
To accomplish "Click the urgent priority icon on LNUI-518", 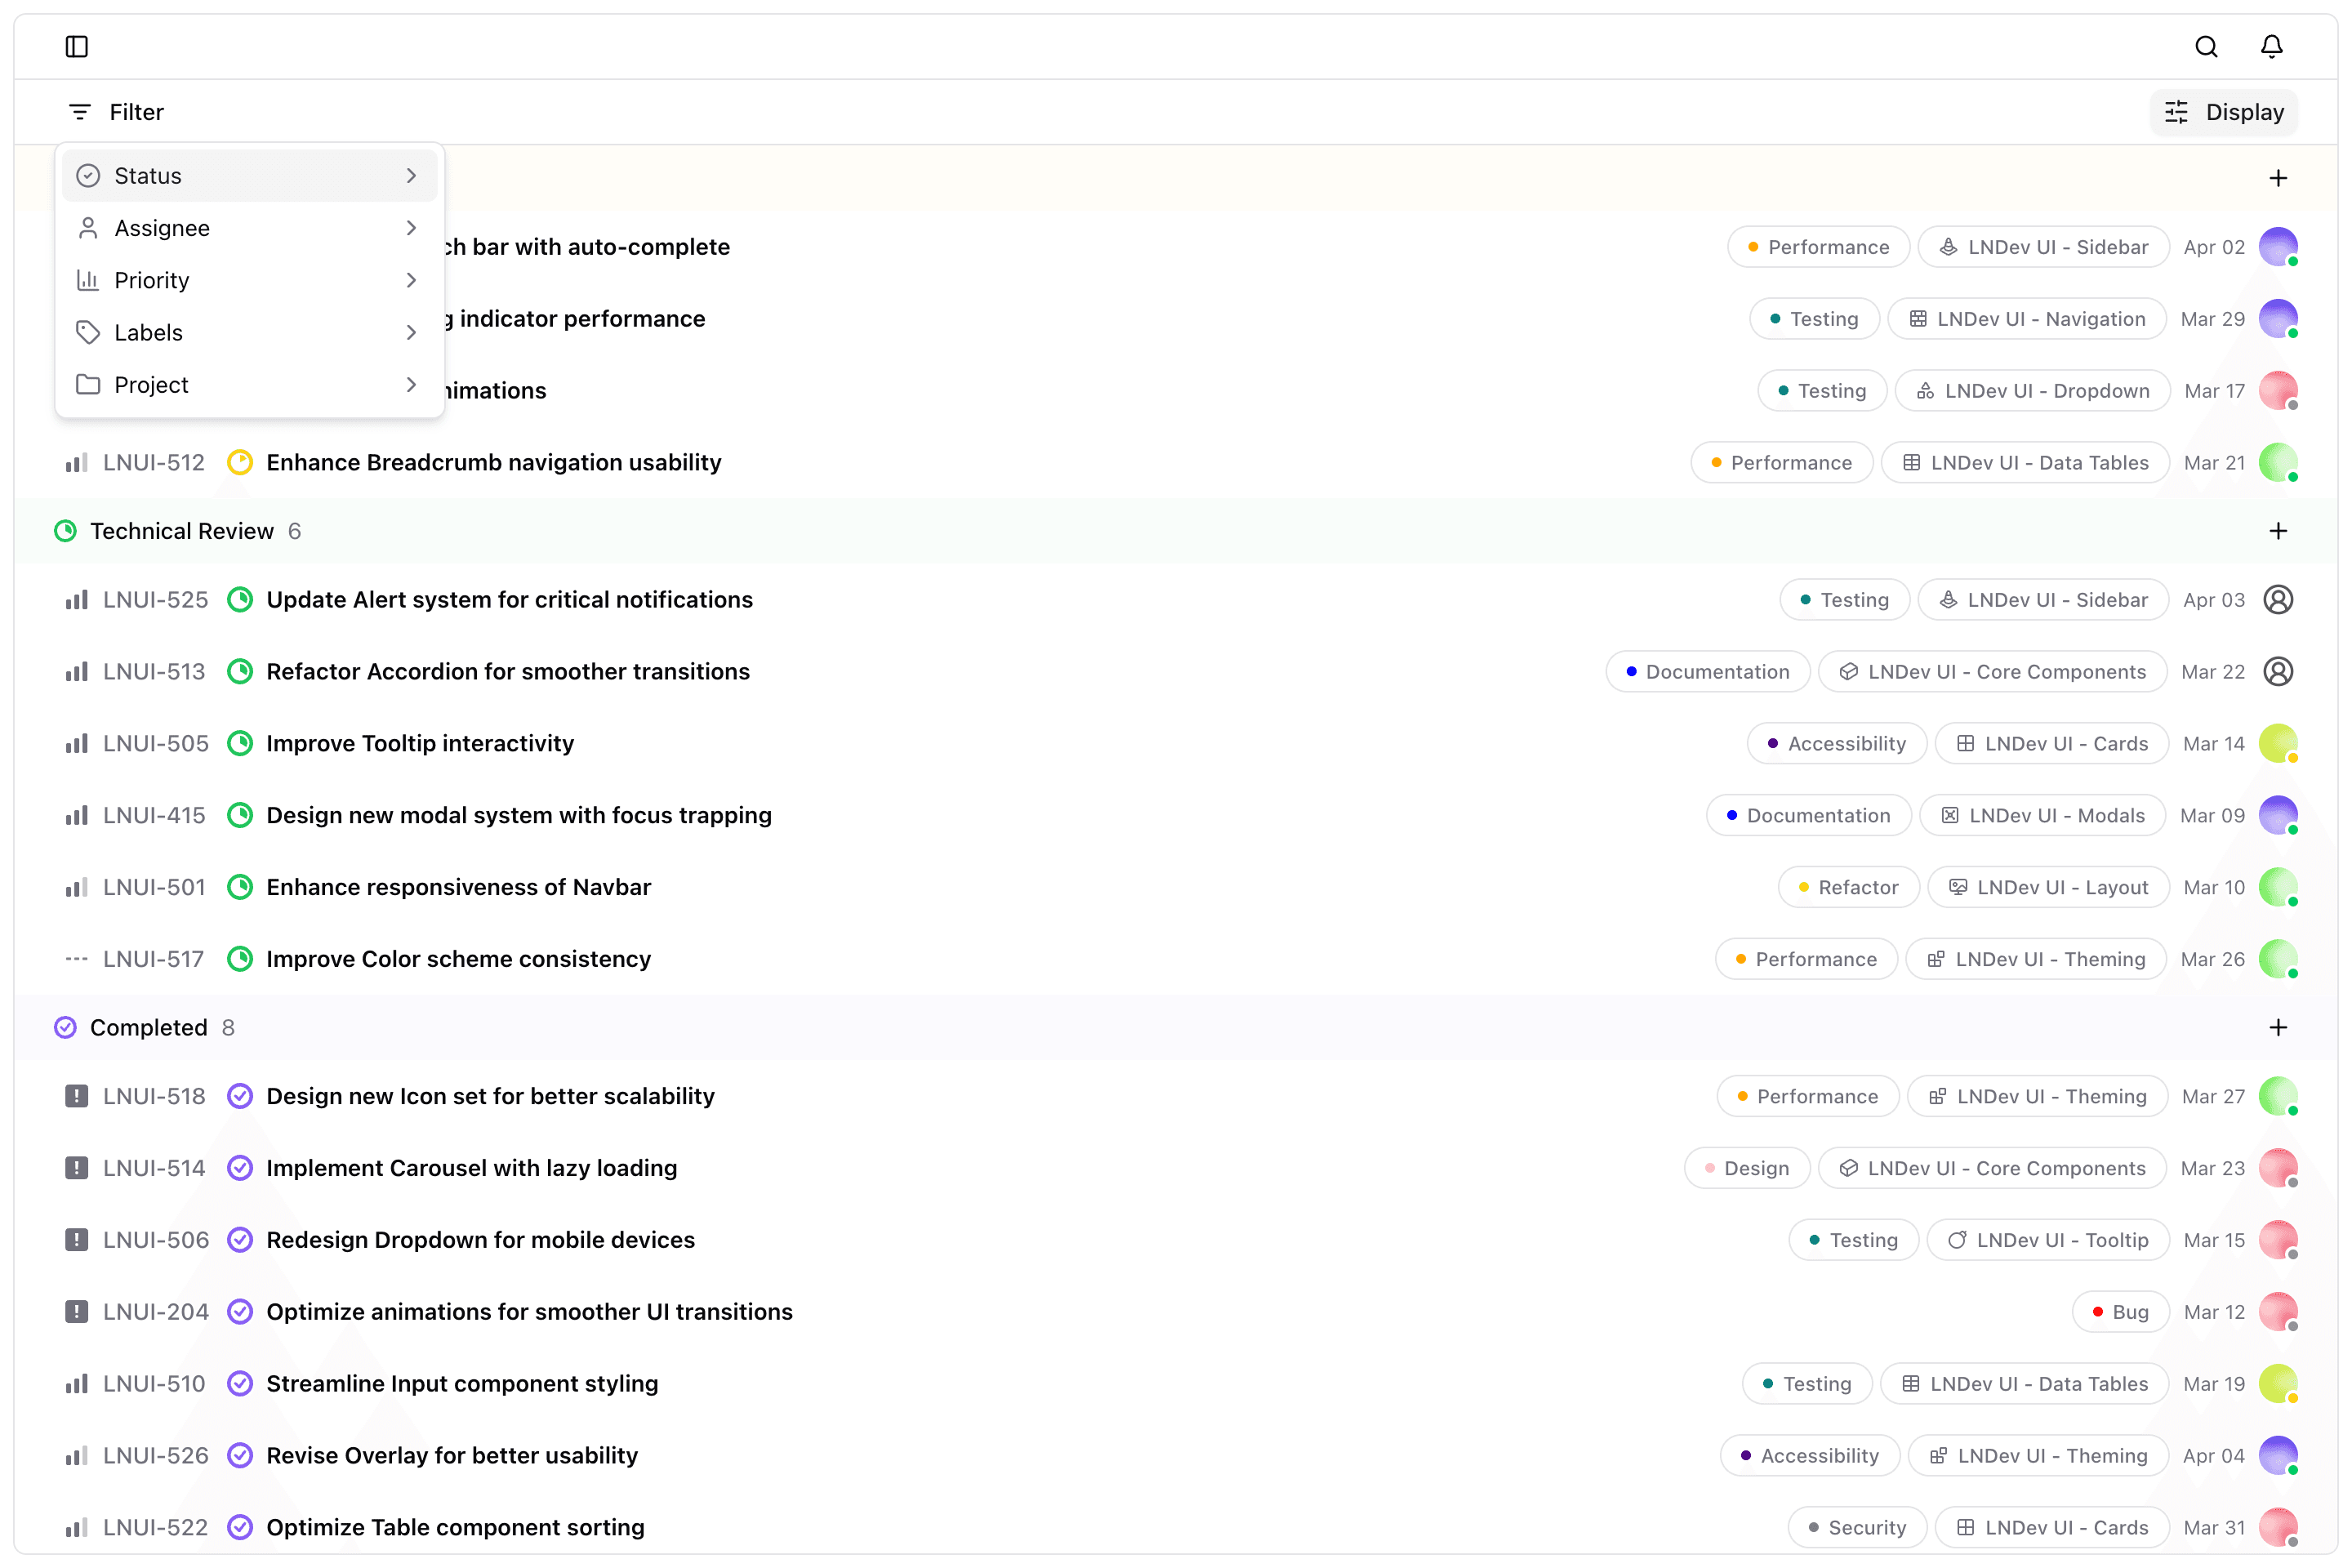I will (77, 1096).
